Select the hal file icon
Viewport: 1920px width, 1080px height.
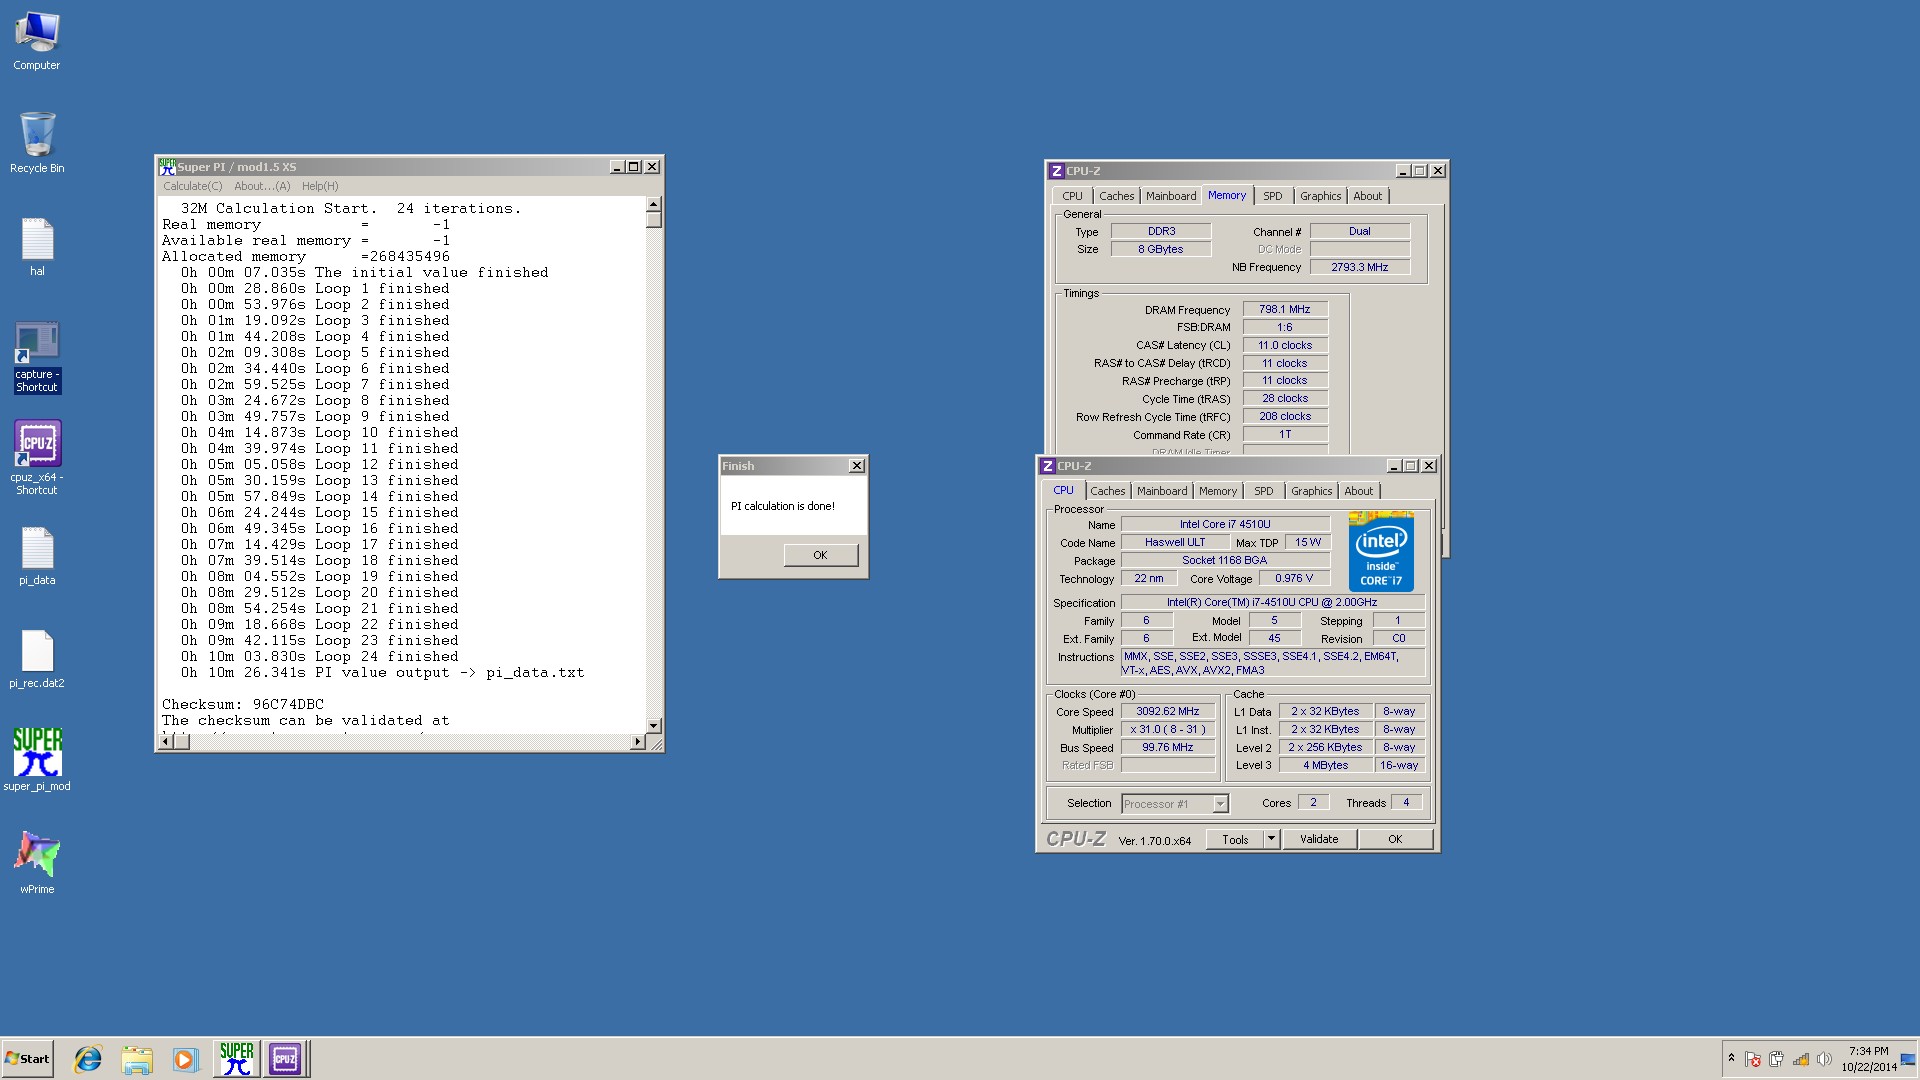(37, 247)
